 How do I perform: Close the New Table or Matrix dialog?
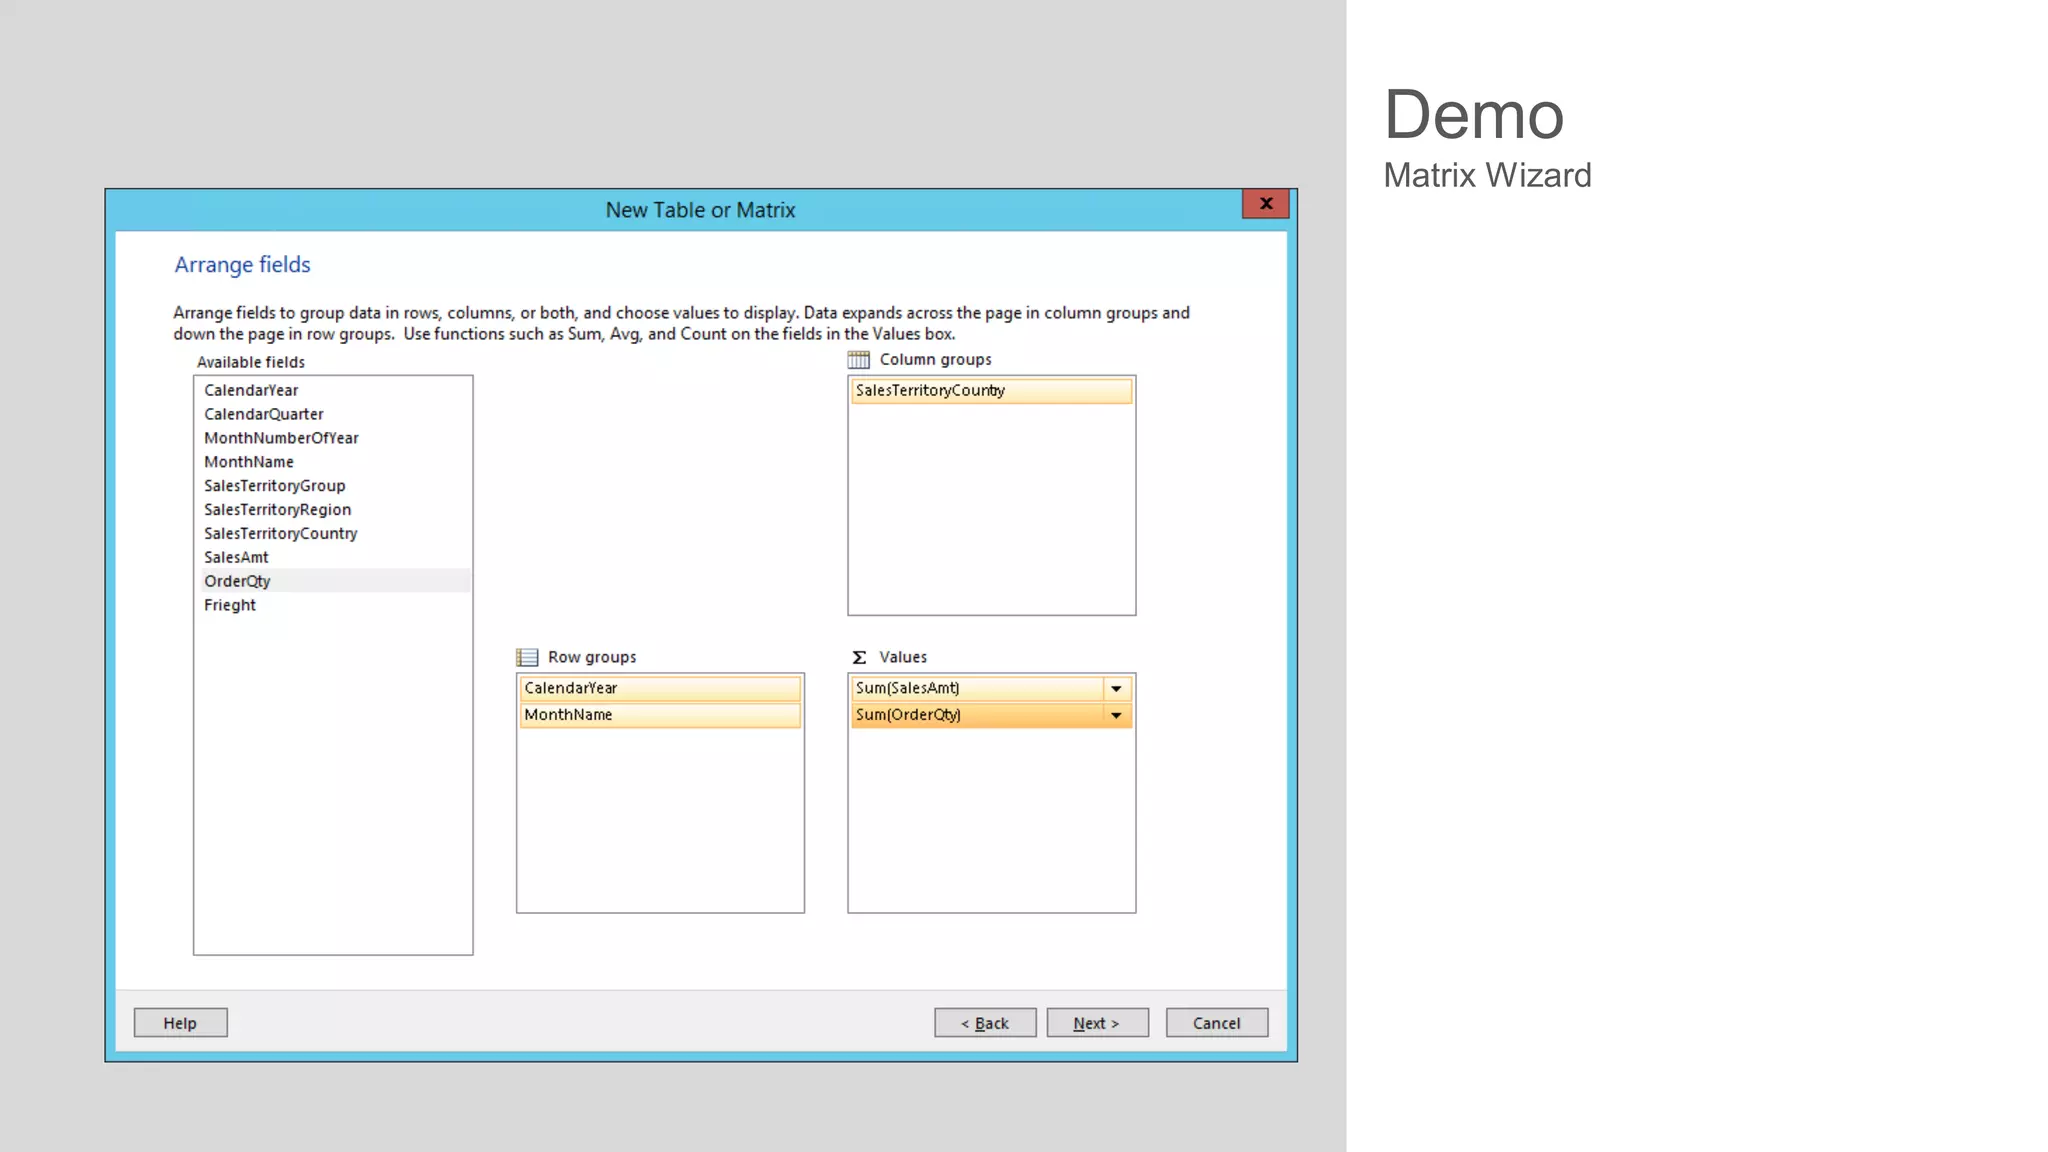pos(1266,204)
